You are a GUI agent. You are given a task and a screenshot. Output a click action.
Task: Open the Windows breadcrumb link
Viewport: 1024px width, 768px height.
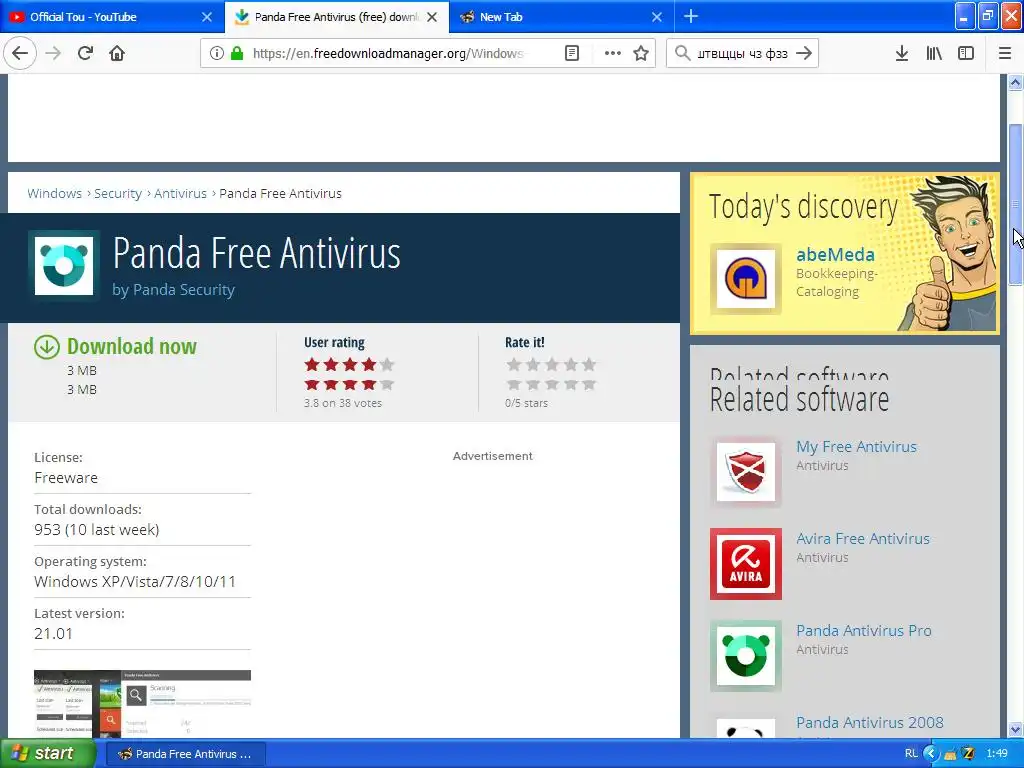click(x=54, y=193)
